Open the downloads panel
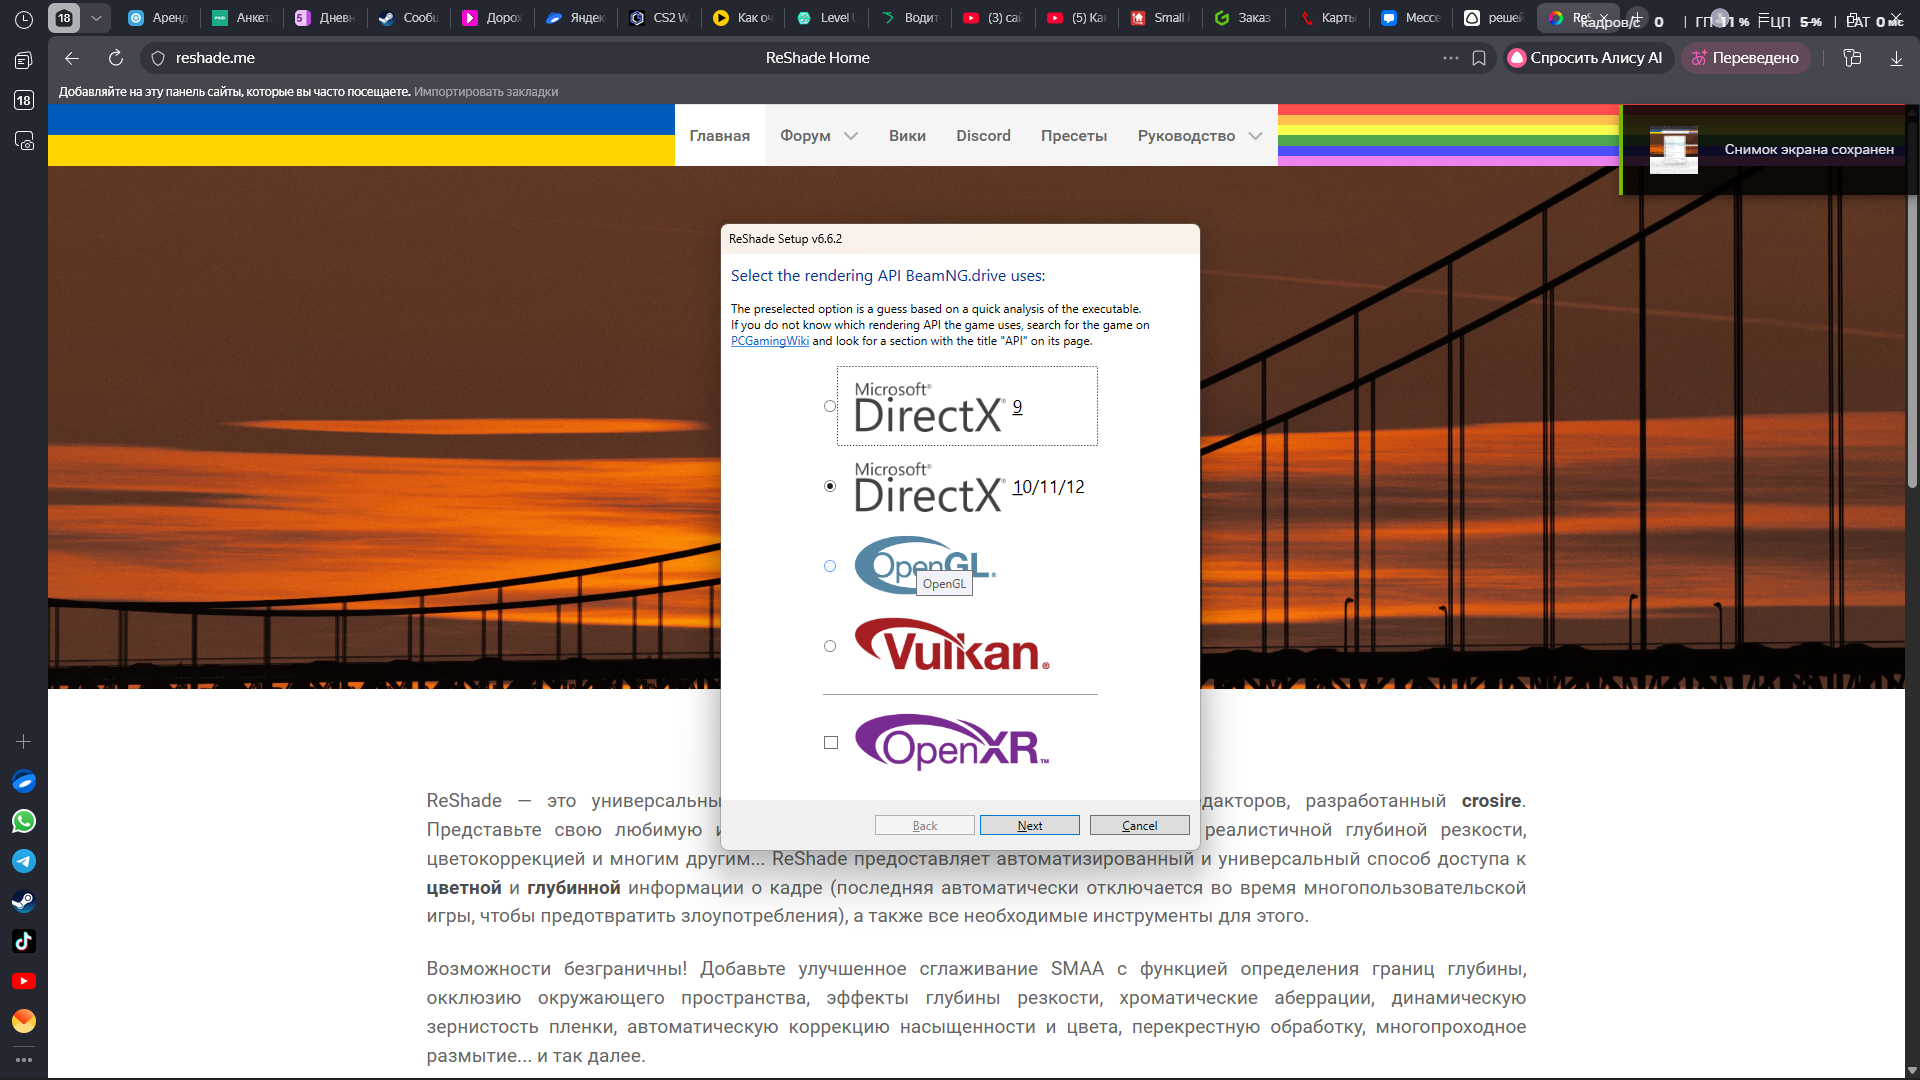 (x=1896, y=58)
